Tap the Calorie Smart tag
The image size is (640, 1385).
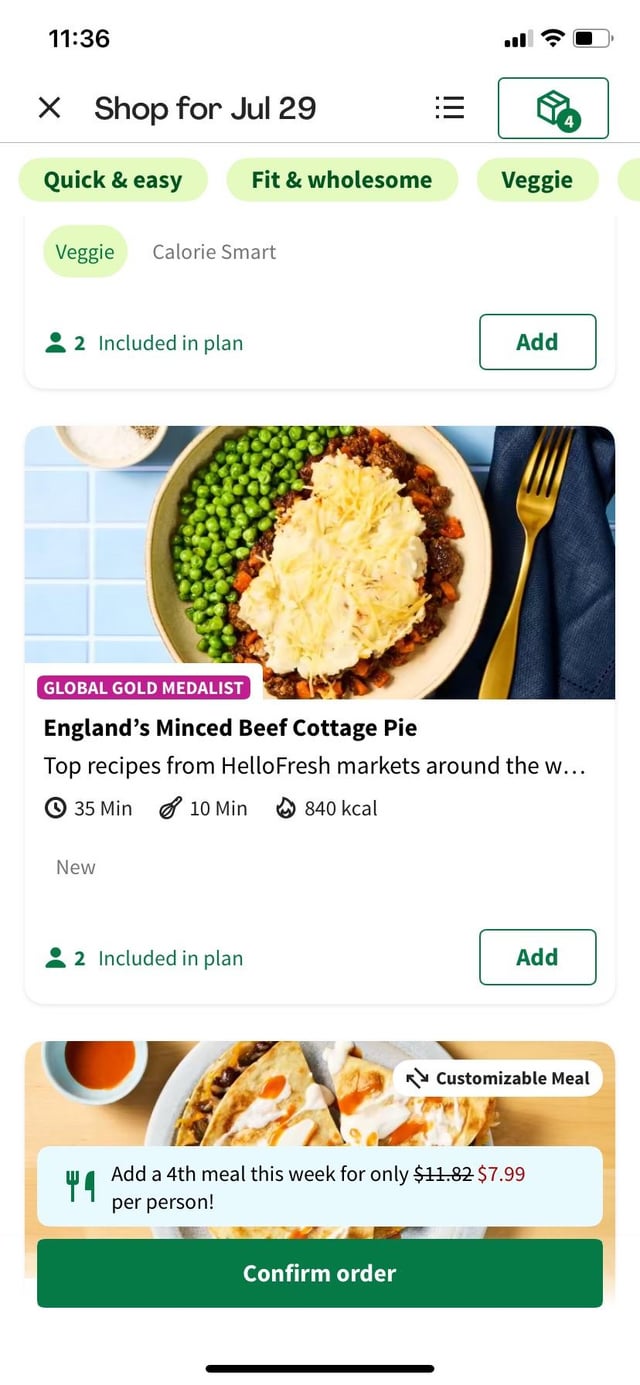point(214,252)
